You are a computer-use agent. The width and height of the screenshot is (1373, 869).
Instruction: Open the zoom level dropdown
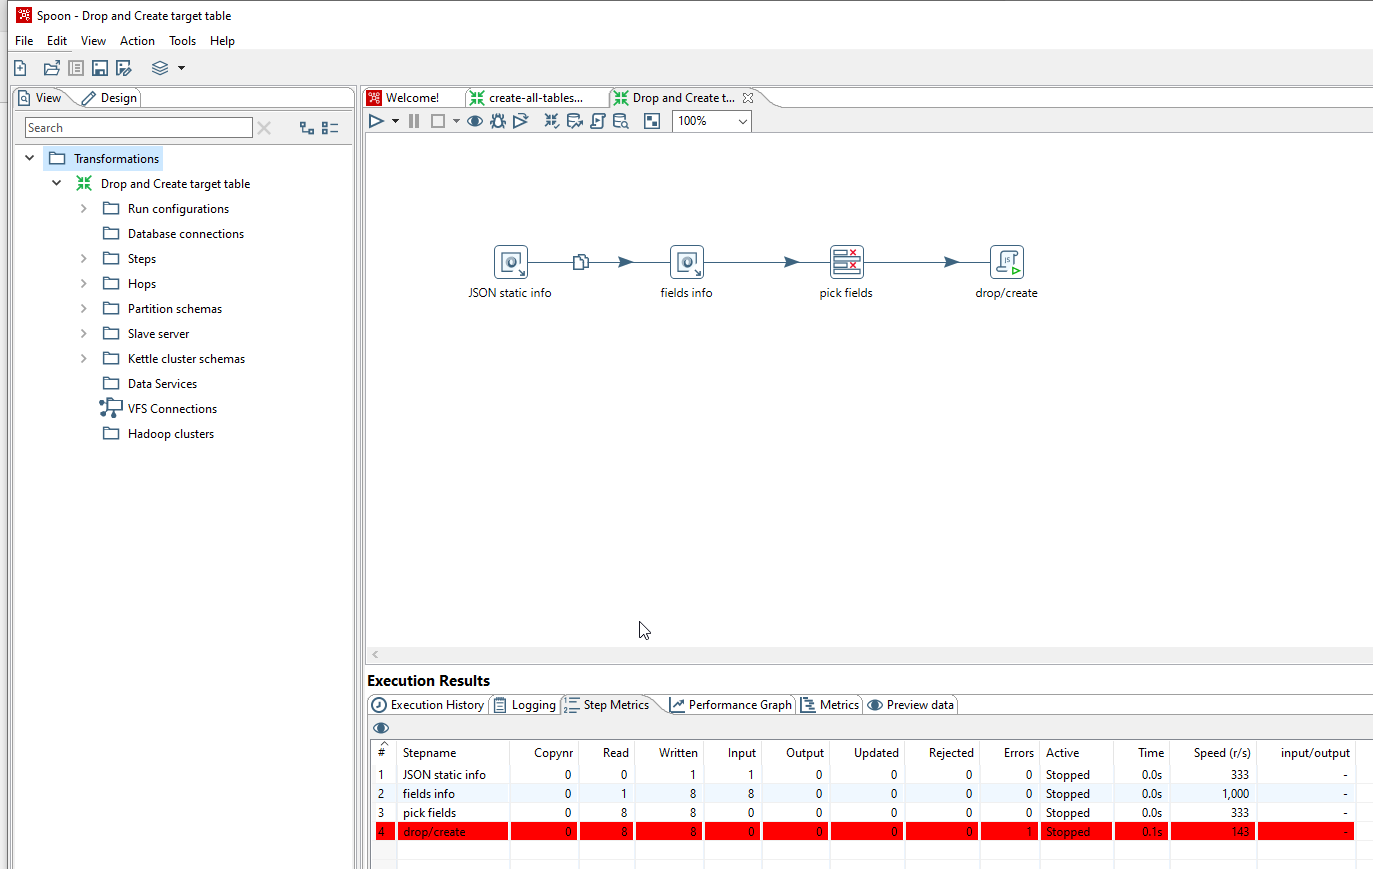click(x=744, y=120)
